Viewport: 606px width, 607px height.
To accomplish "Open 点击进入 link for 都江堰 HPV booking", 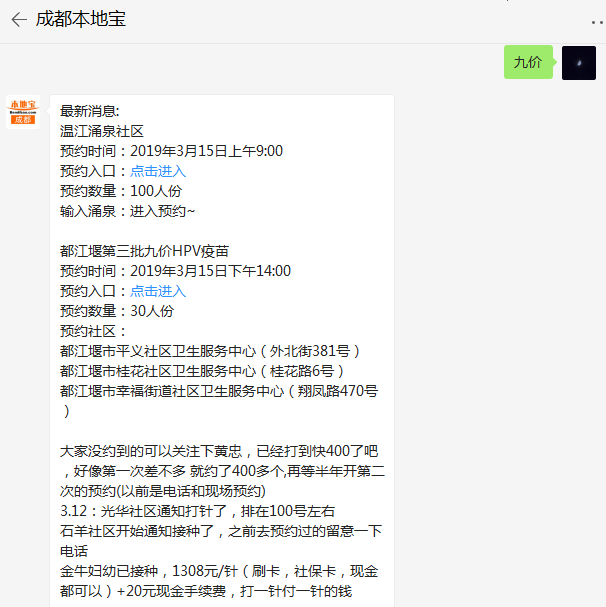I will point(158,291).
